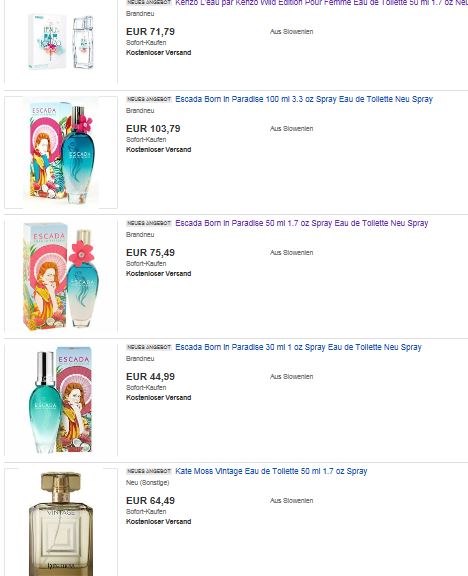Click the EUR 103,79 price

pyautogui.click(x=153, y=129)
